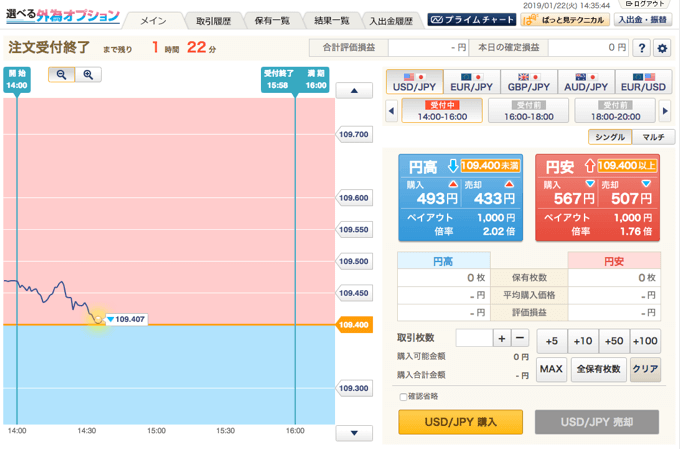Switch to 入出金履歴 tab

click(x=391, y=21)
